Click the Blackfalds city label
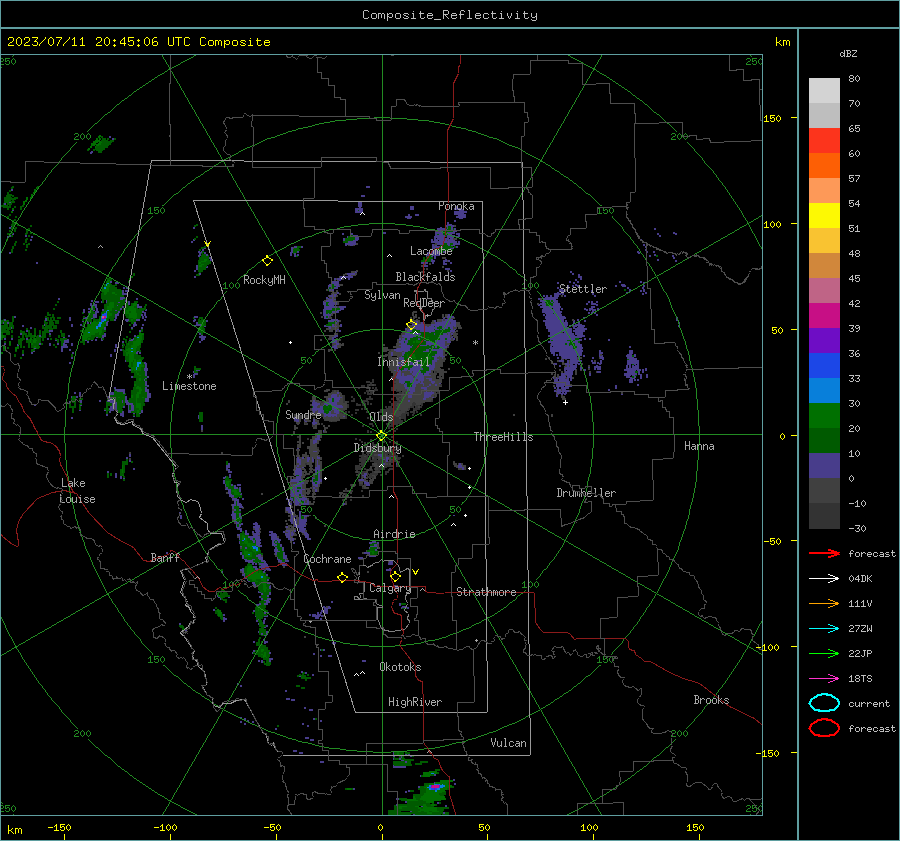 coord(425,277)
